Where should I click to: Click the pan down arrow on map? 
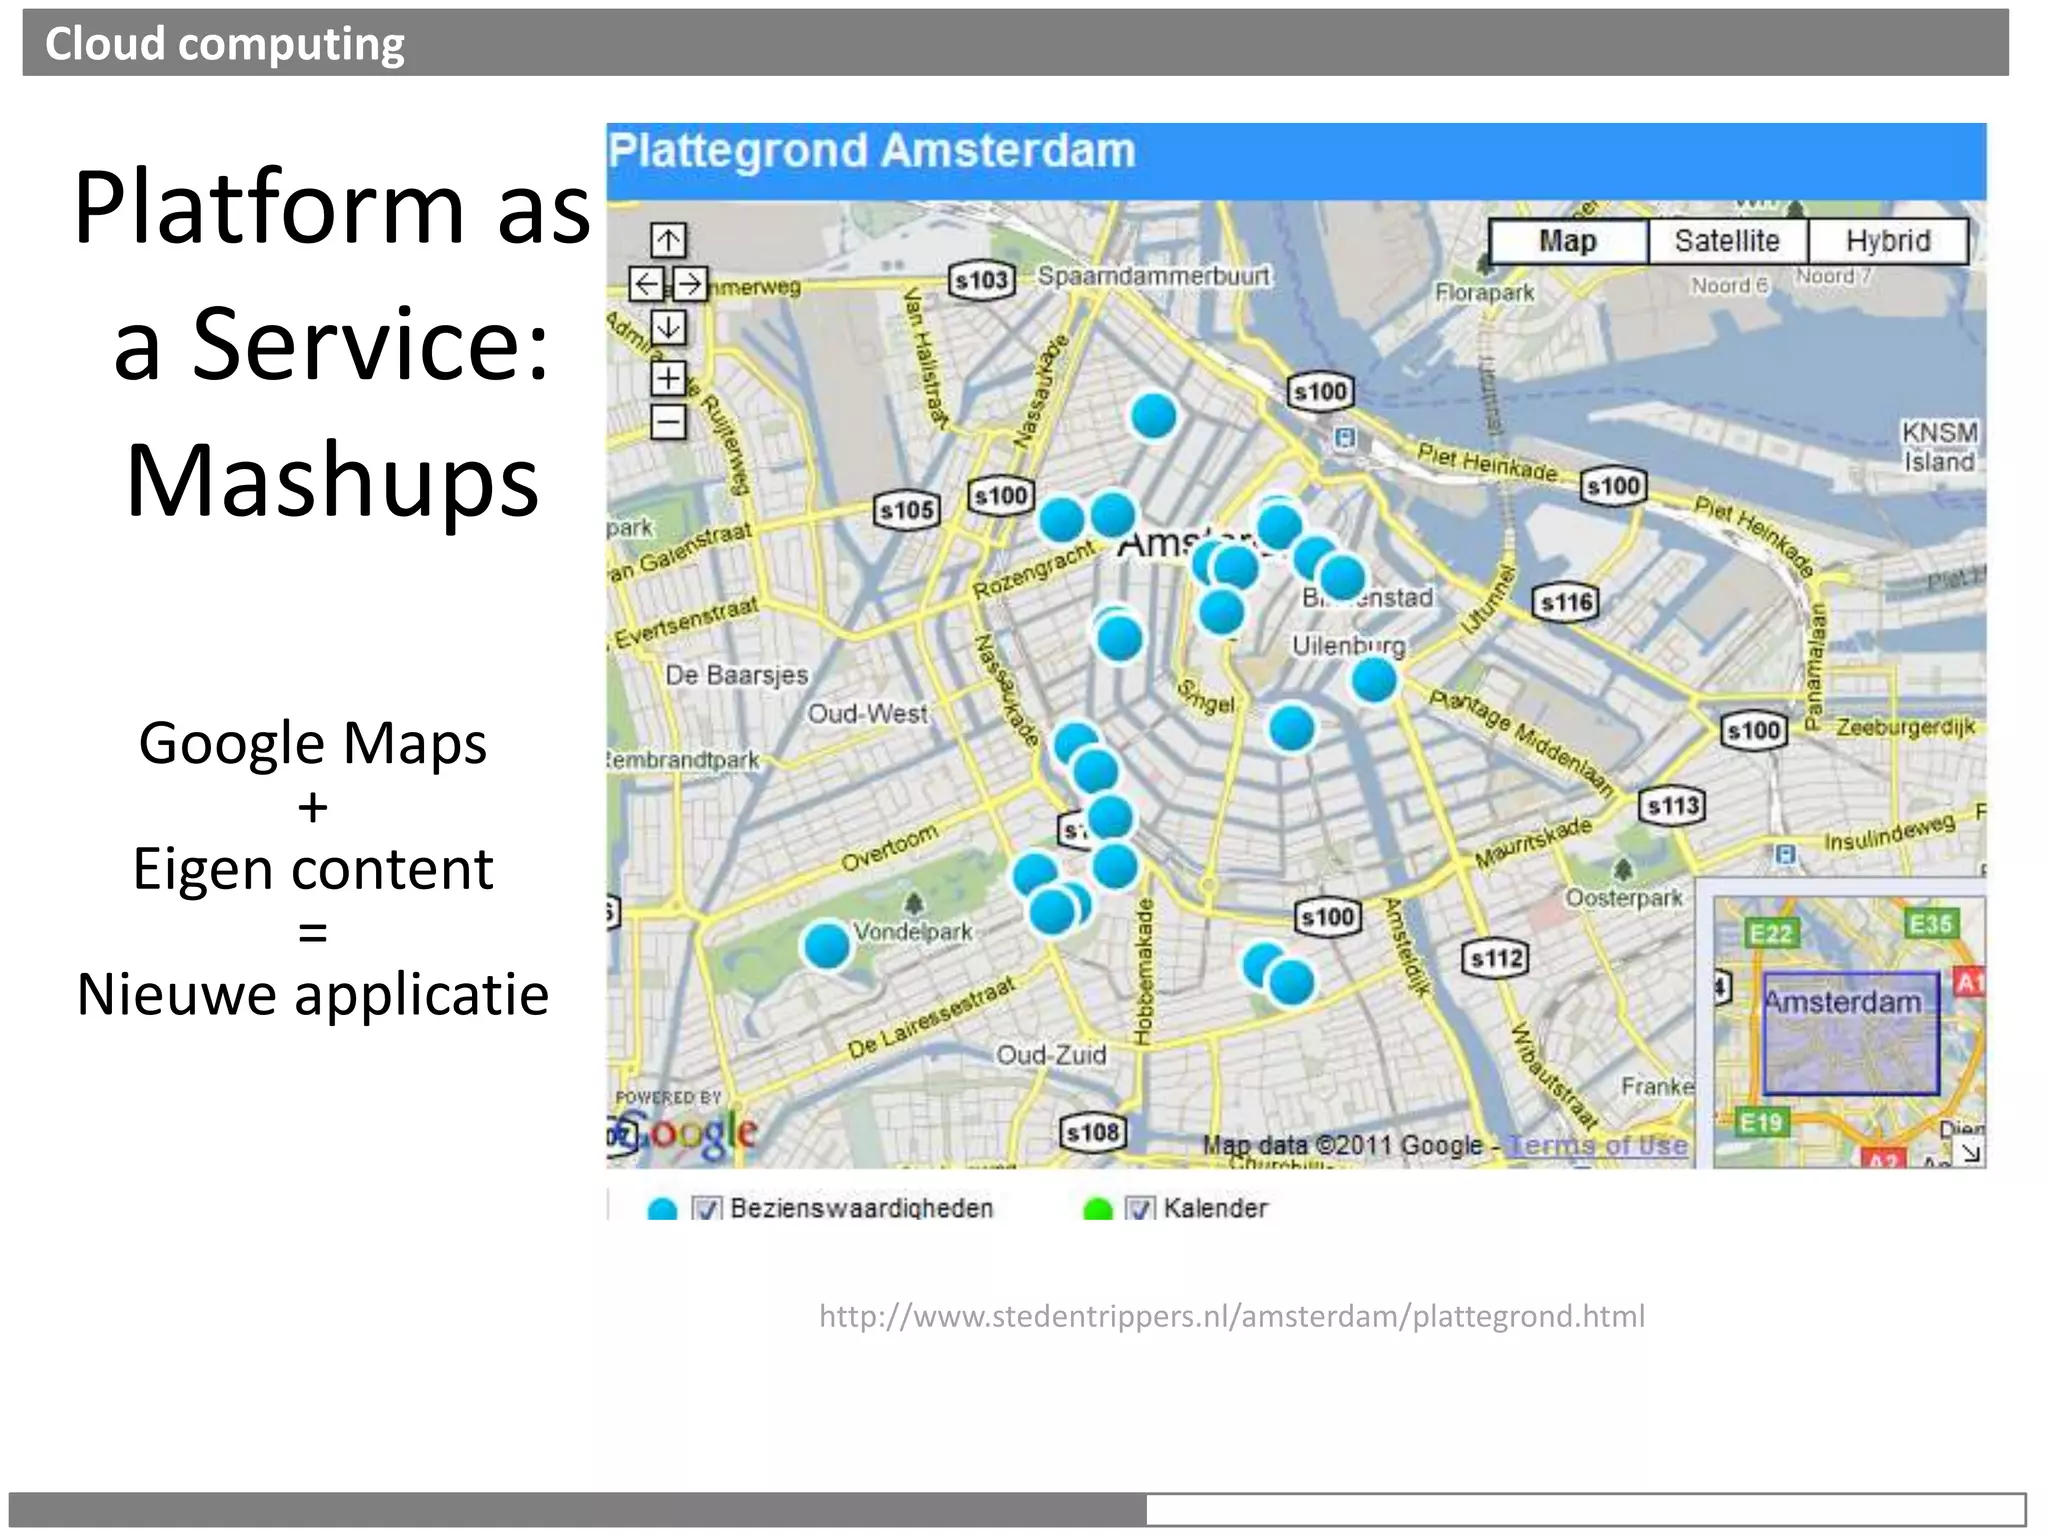click(x=668, y=327)
